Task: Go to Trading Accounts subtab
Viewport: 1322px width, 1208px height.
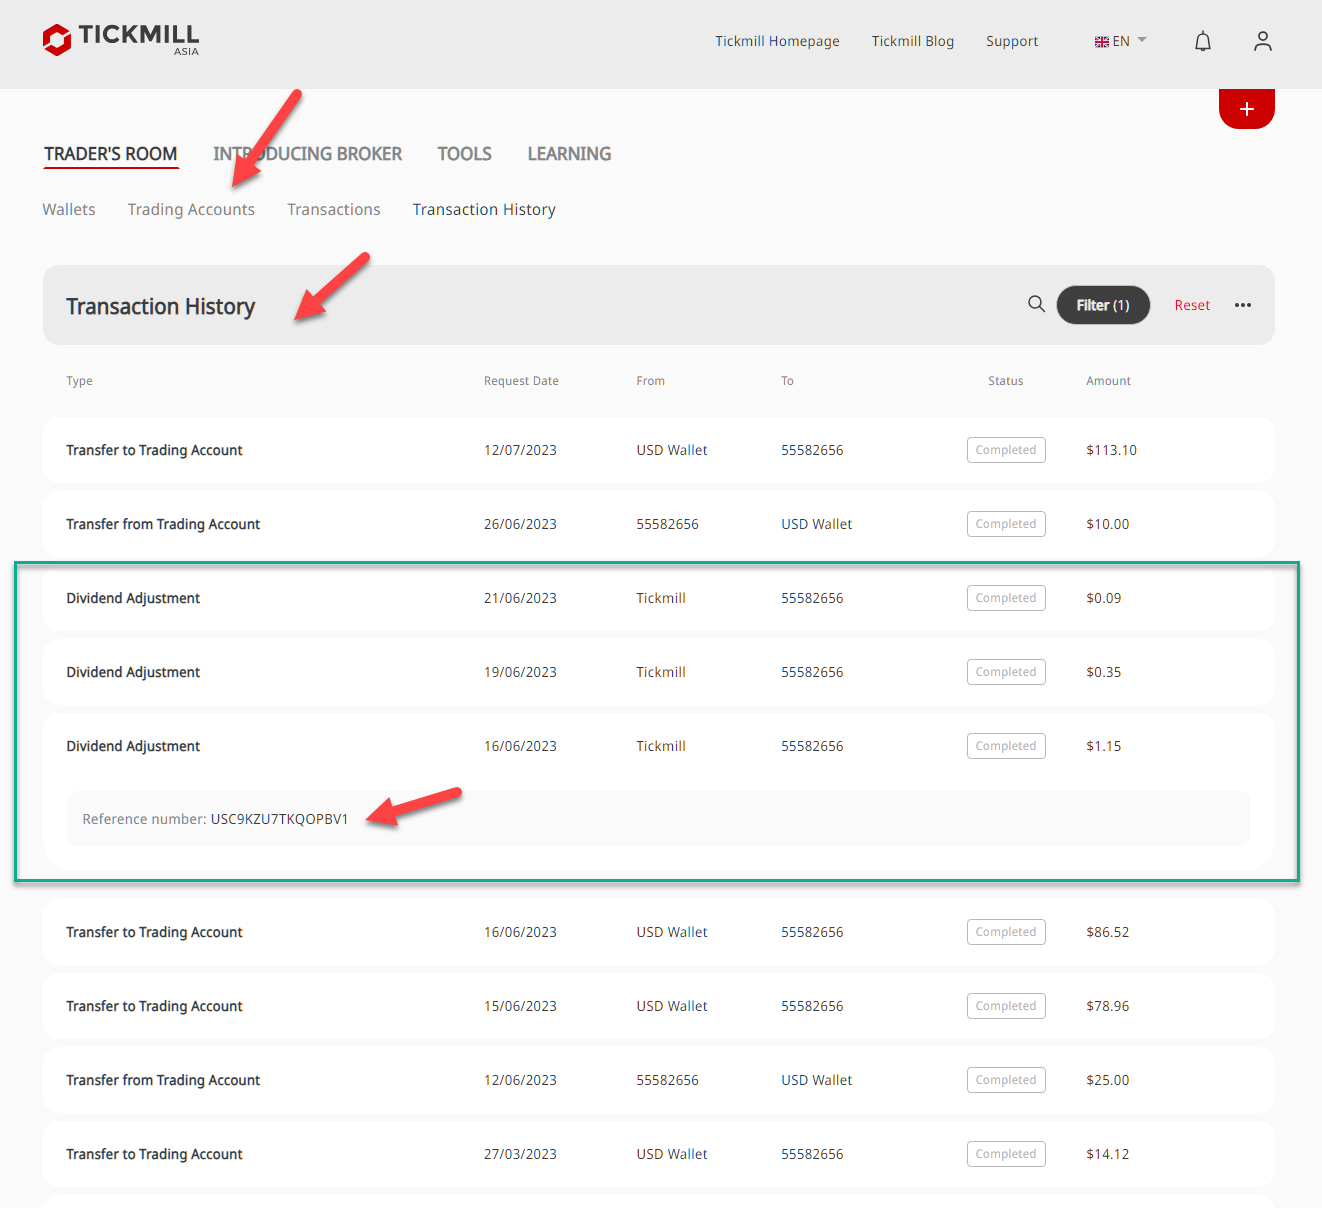Action: (x=191, y=209)
